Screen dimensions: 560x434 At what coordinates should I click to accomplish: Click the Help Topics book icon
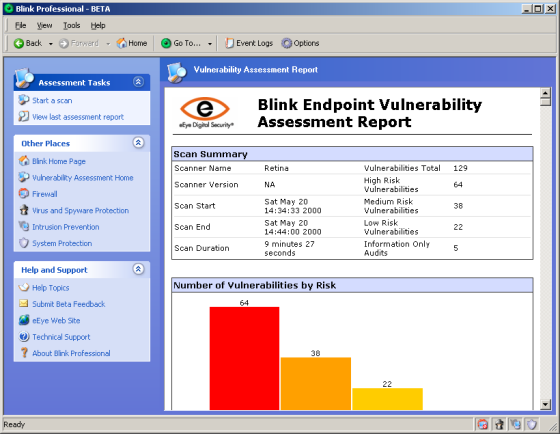click(24, 287)
